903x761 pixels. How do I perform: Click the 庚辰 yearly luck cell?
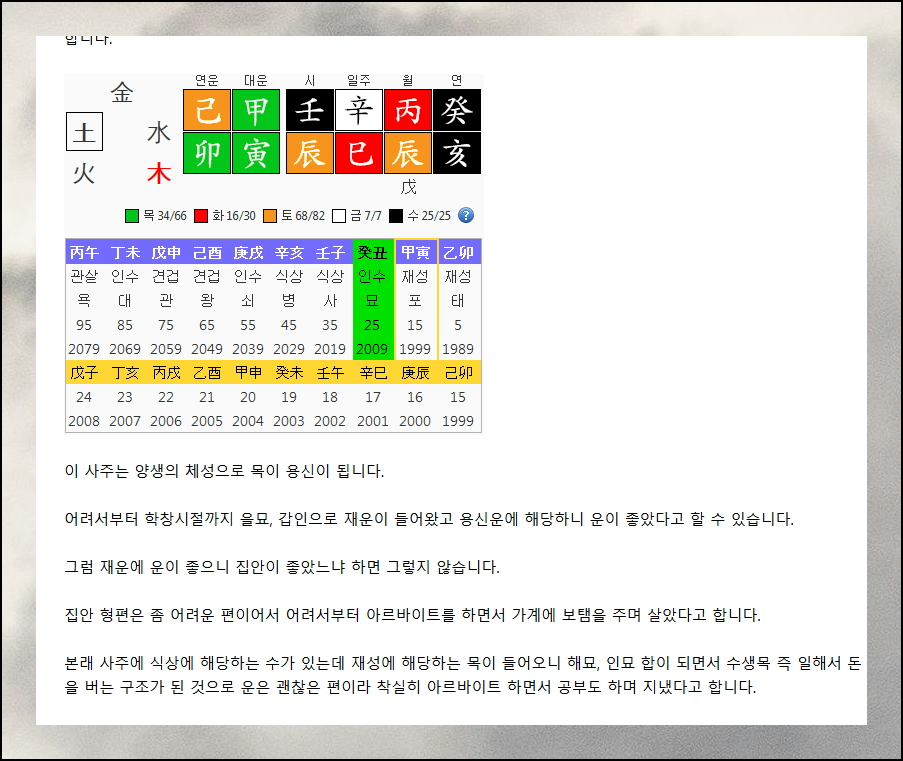click(x=415, y=373)
